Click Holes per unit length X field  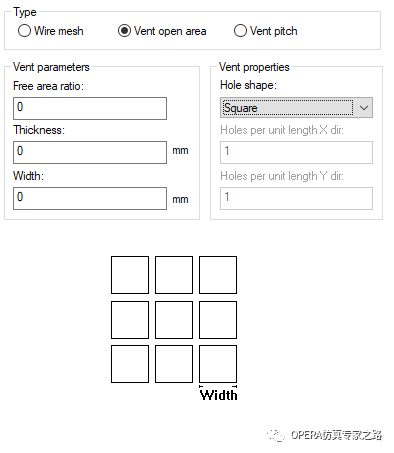pos(296,152)
